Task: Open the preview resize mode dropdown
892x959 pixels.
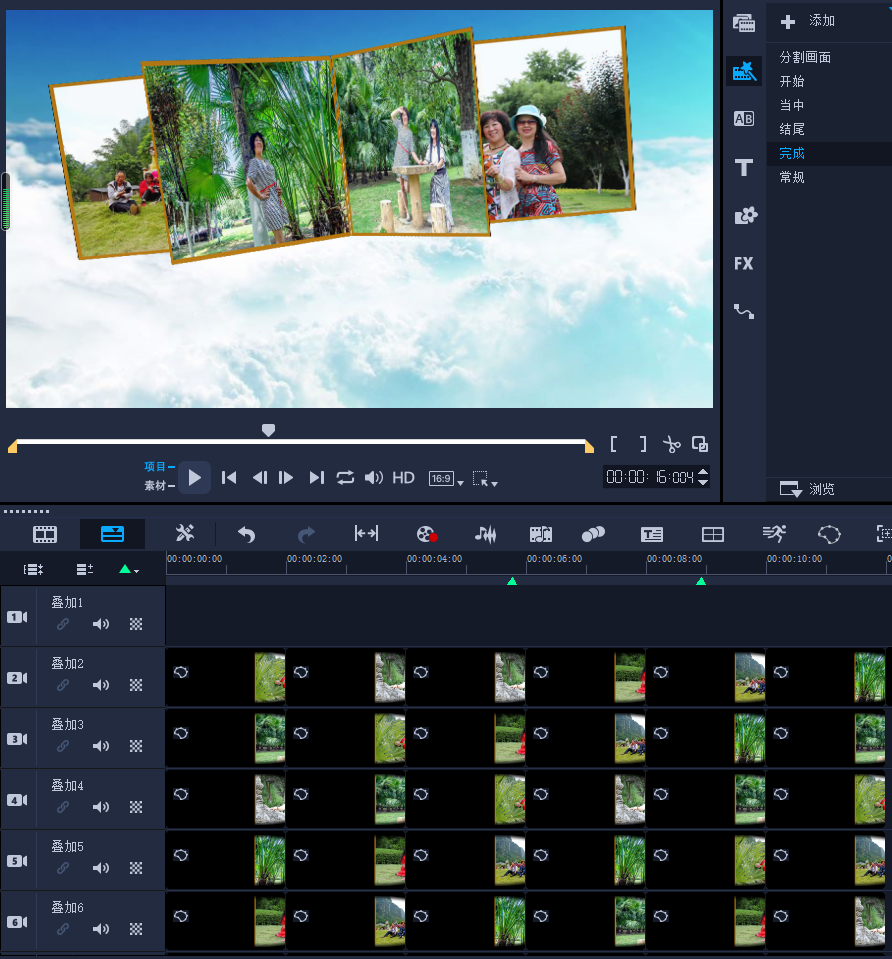Action: click(x=485, y=479)
